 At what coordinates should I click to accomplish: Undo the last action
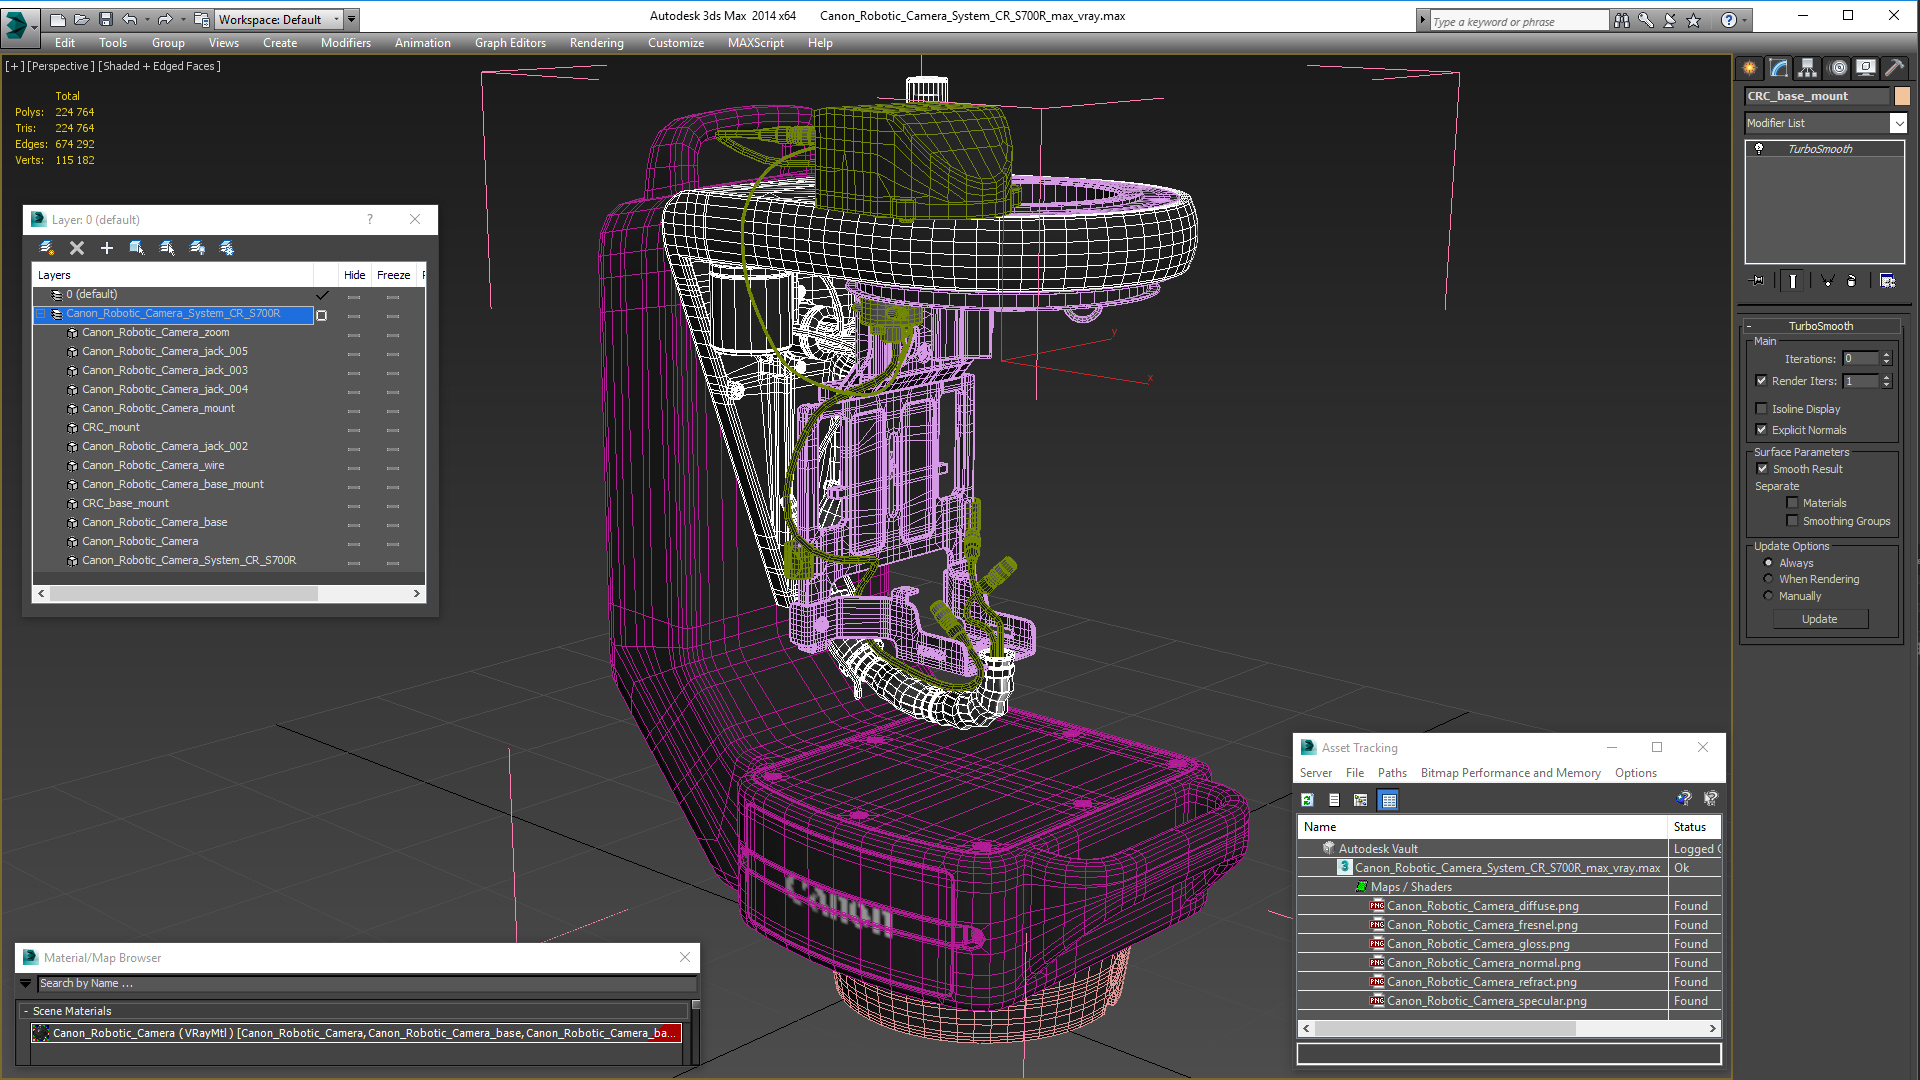tap(130, 19)
